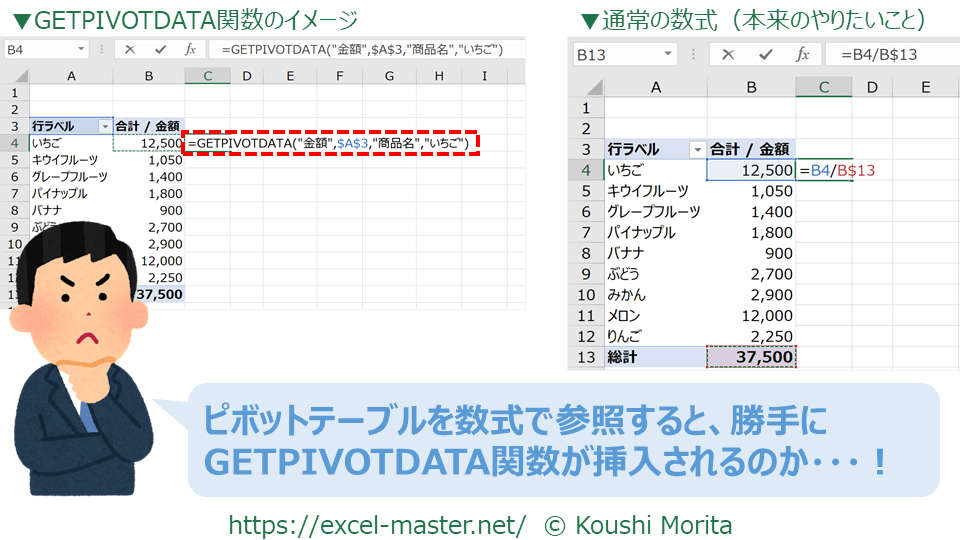Viewport: 960px width, 540px height.
Task: Click the select-all corner above row 1 in the B13 sheet
Action: coord(586,88)
